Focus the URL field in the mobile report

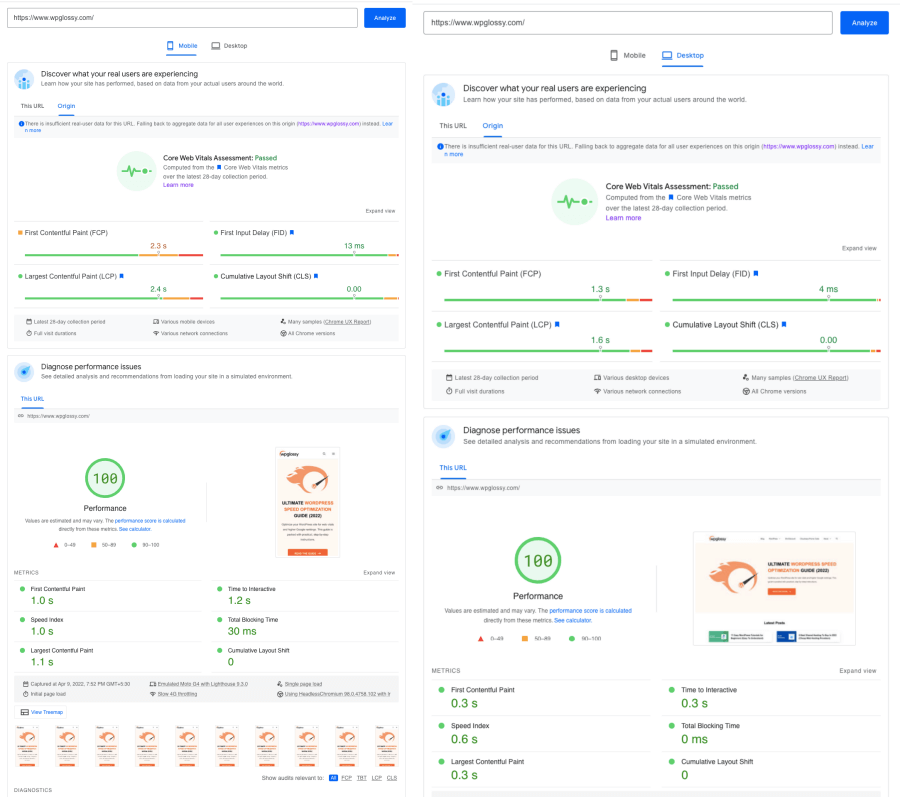(182, 18)
